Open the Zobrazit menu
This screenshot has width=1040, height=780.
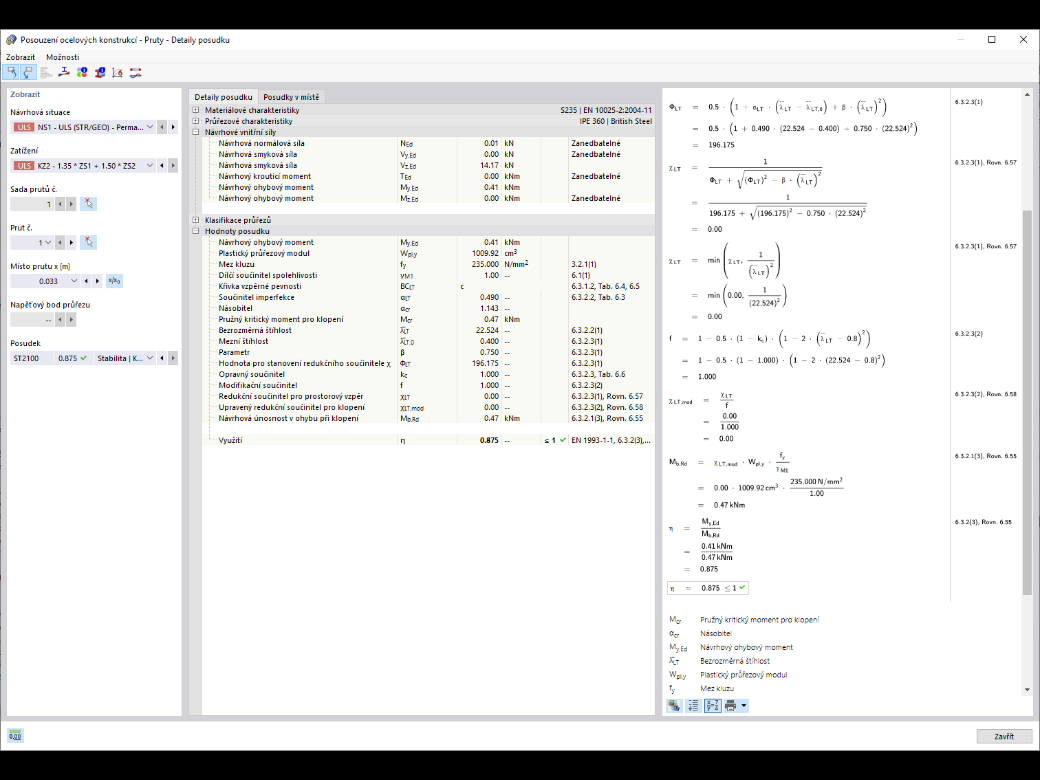click(x=21, y=57)
